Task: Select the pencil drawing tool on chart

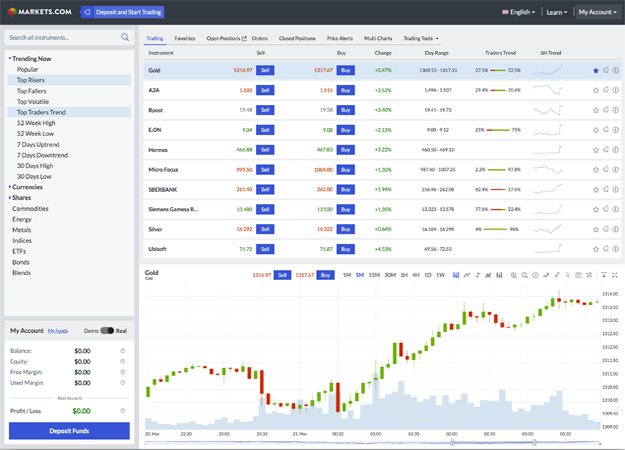Action: 557,275
